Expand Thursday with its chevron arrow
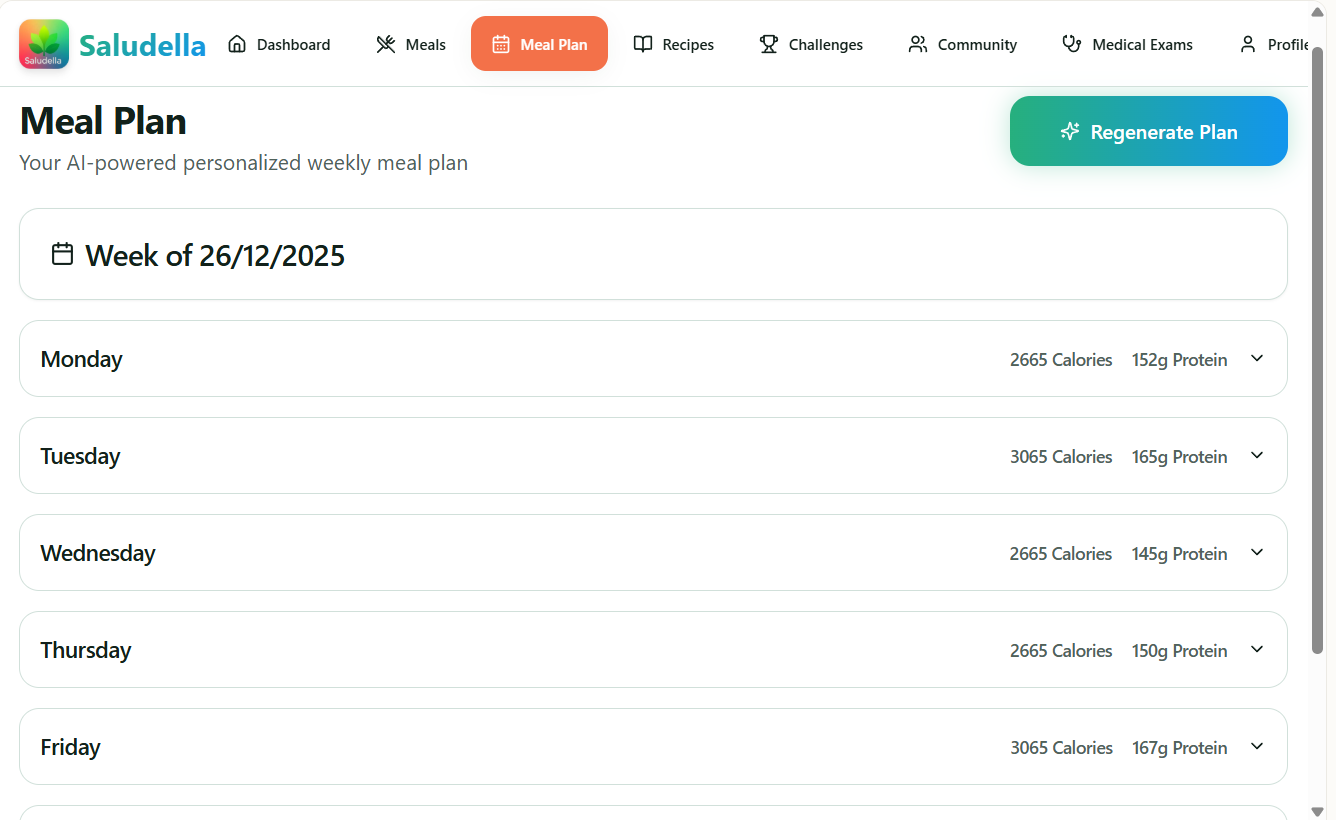 1257,649
